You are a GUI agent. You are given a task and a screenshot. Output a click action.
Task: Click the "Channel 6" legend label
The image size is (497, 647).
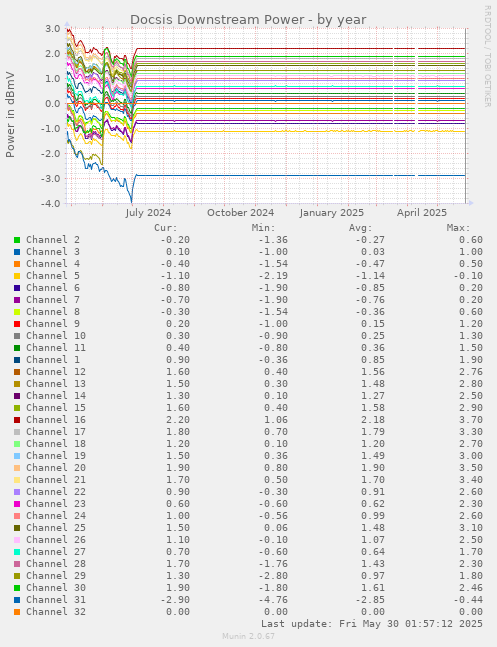[x=53, y=288]
